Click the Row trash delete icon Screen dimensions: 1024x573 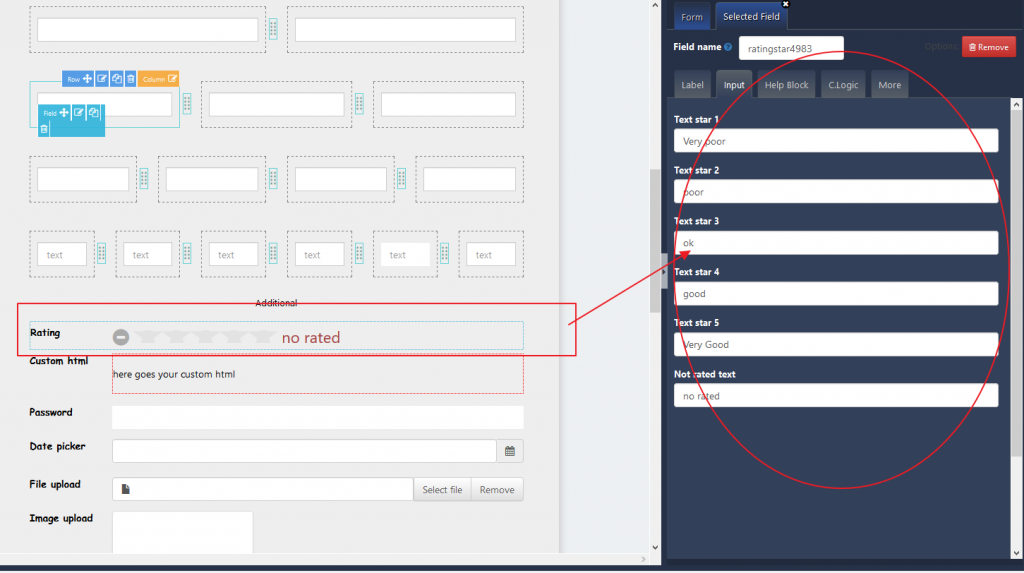(x=130, y=79)
